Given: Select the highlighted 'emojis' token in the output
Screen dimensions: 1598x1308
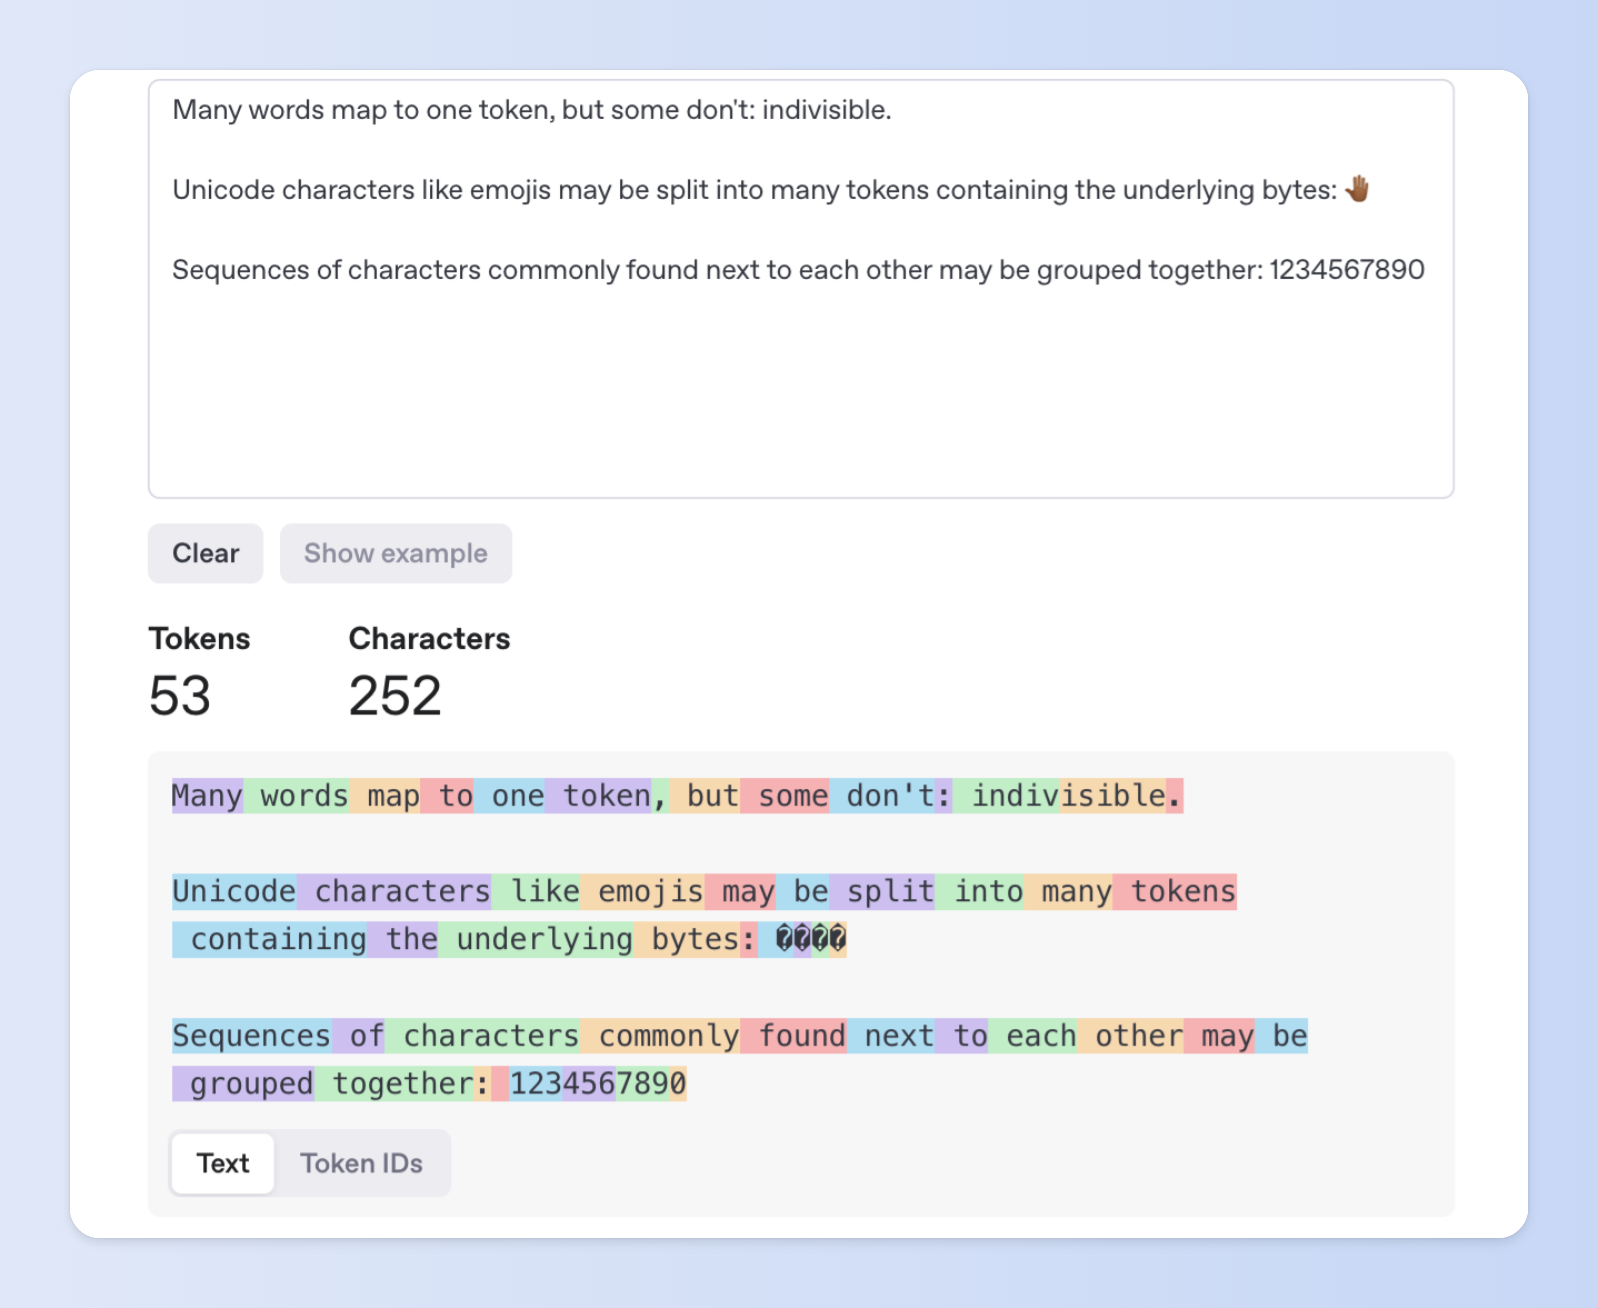Looking at the screenshot, I should [x=650, y=891].
